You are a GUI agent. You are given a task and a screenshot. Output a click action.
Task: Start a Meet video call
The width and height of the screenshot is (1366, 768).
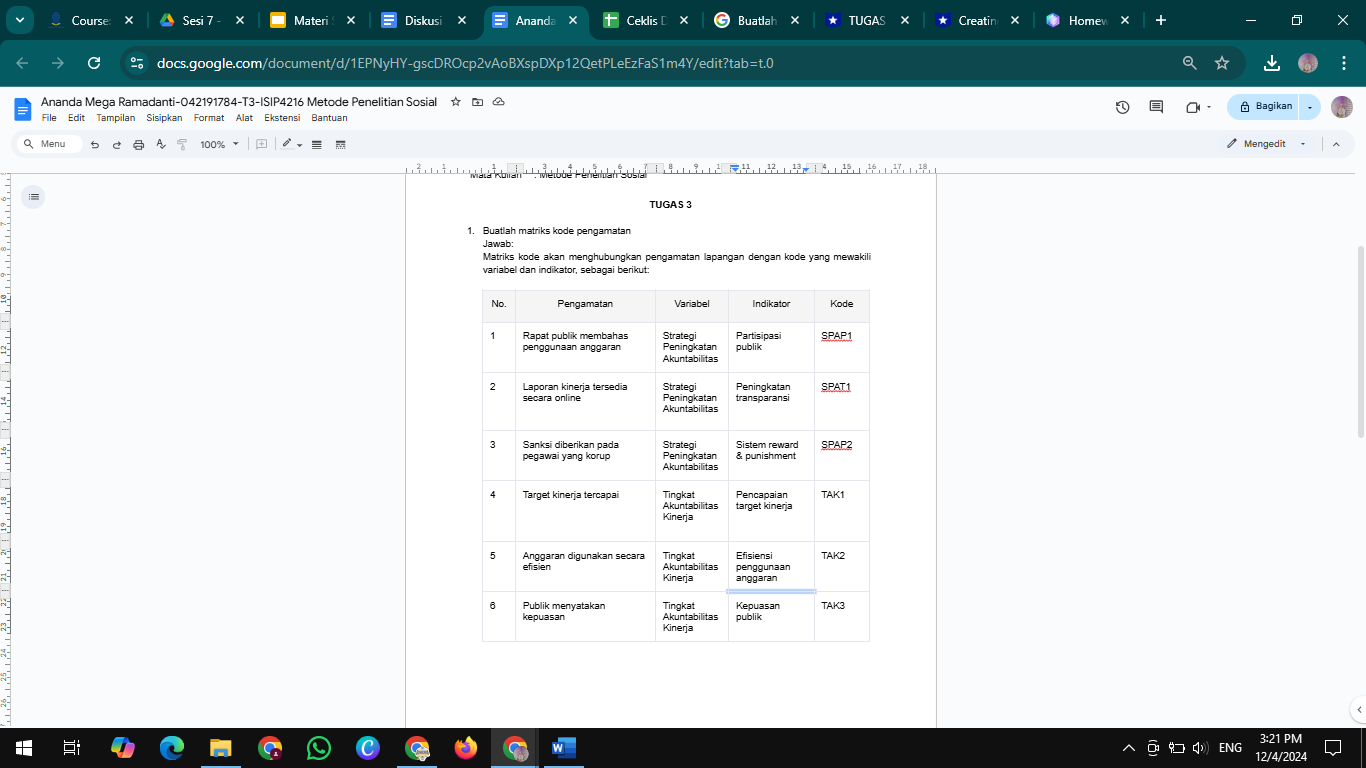[x=1192, y=107]
